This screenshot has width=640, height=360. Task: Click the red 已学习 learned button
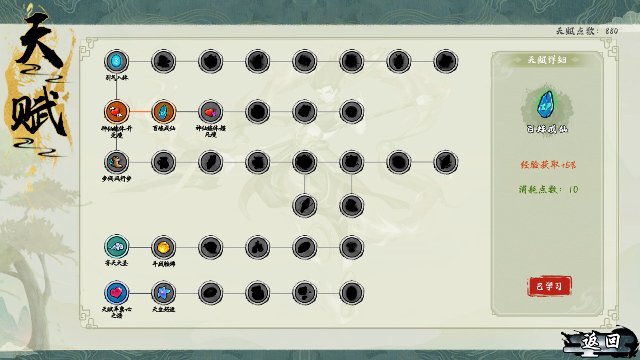[x=549, y=286]
